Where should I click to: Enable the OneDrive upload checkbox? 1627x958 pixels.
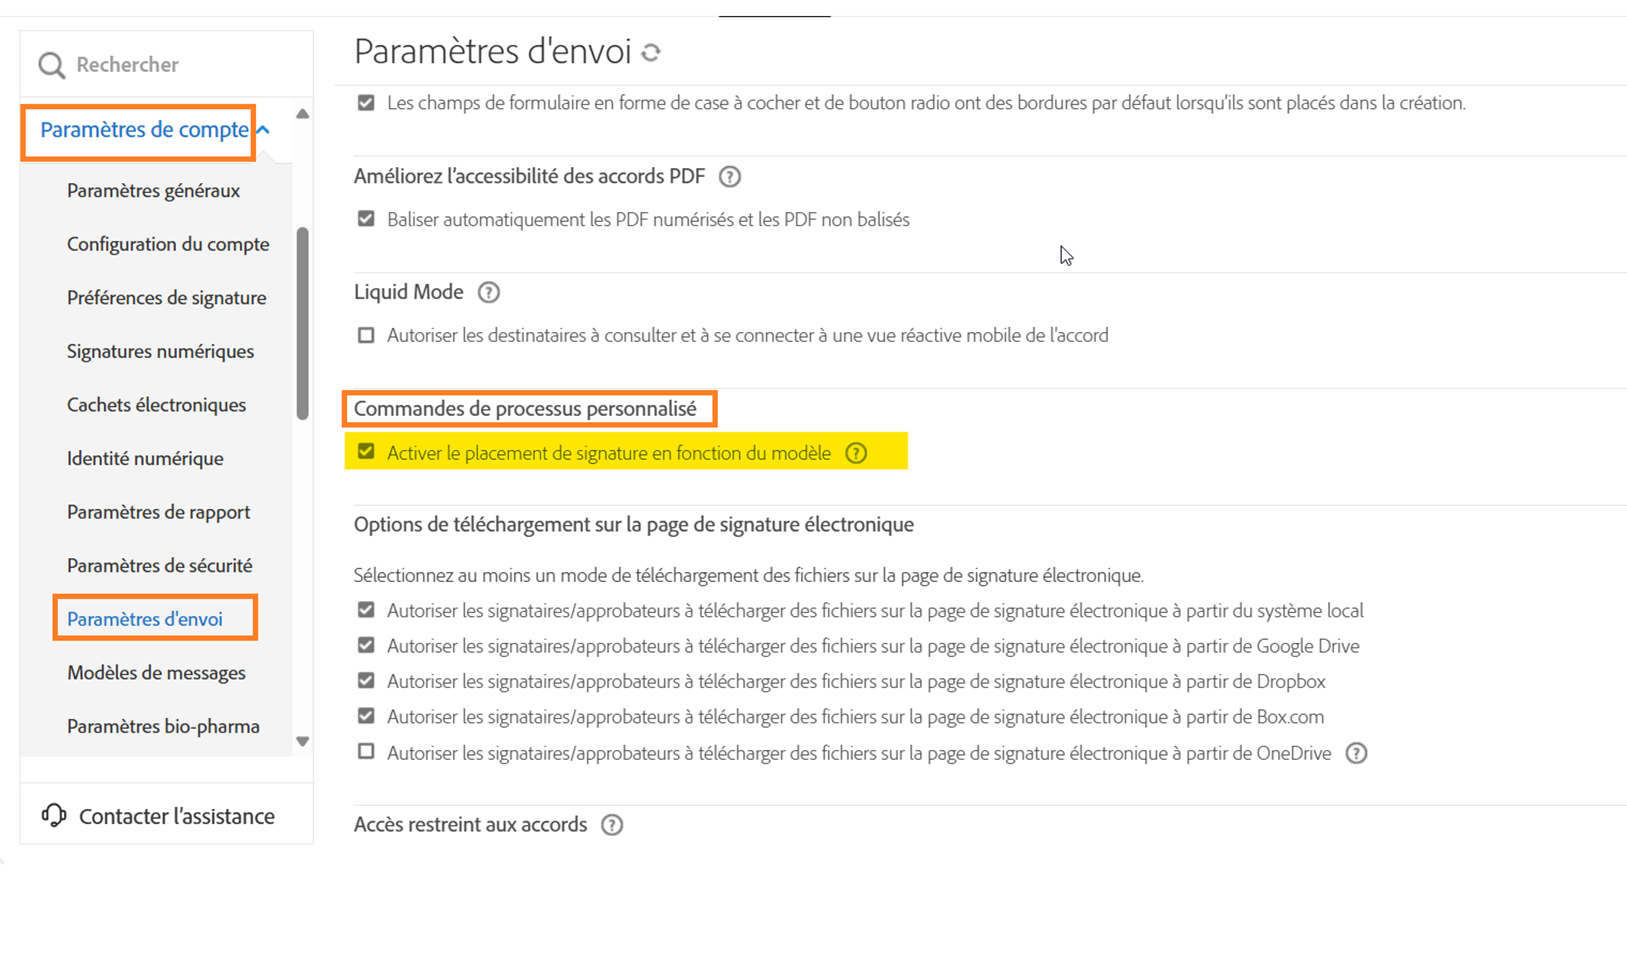coord(366,752)
